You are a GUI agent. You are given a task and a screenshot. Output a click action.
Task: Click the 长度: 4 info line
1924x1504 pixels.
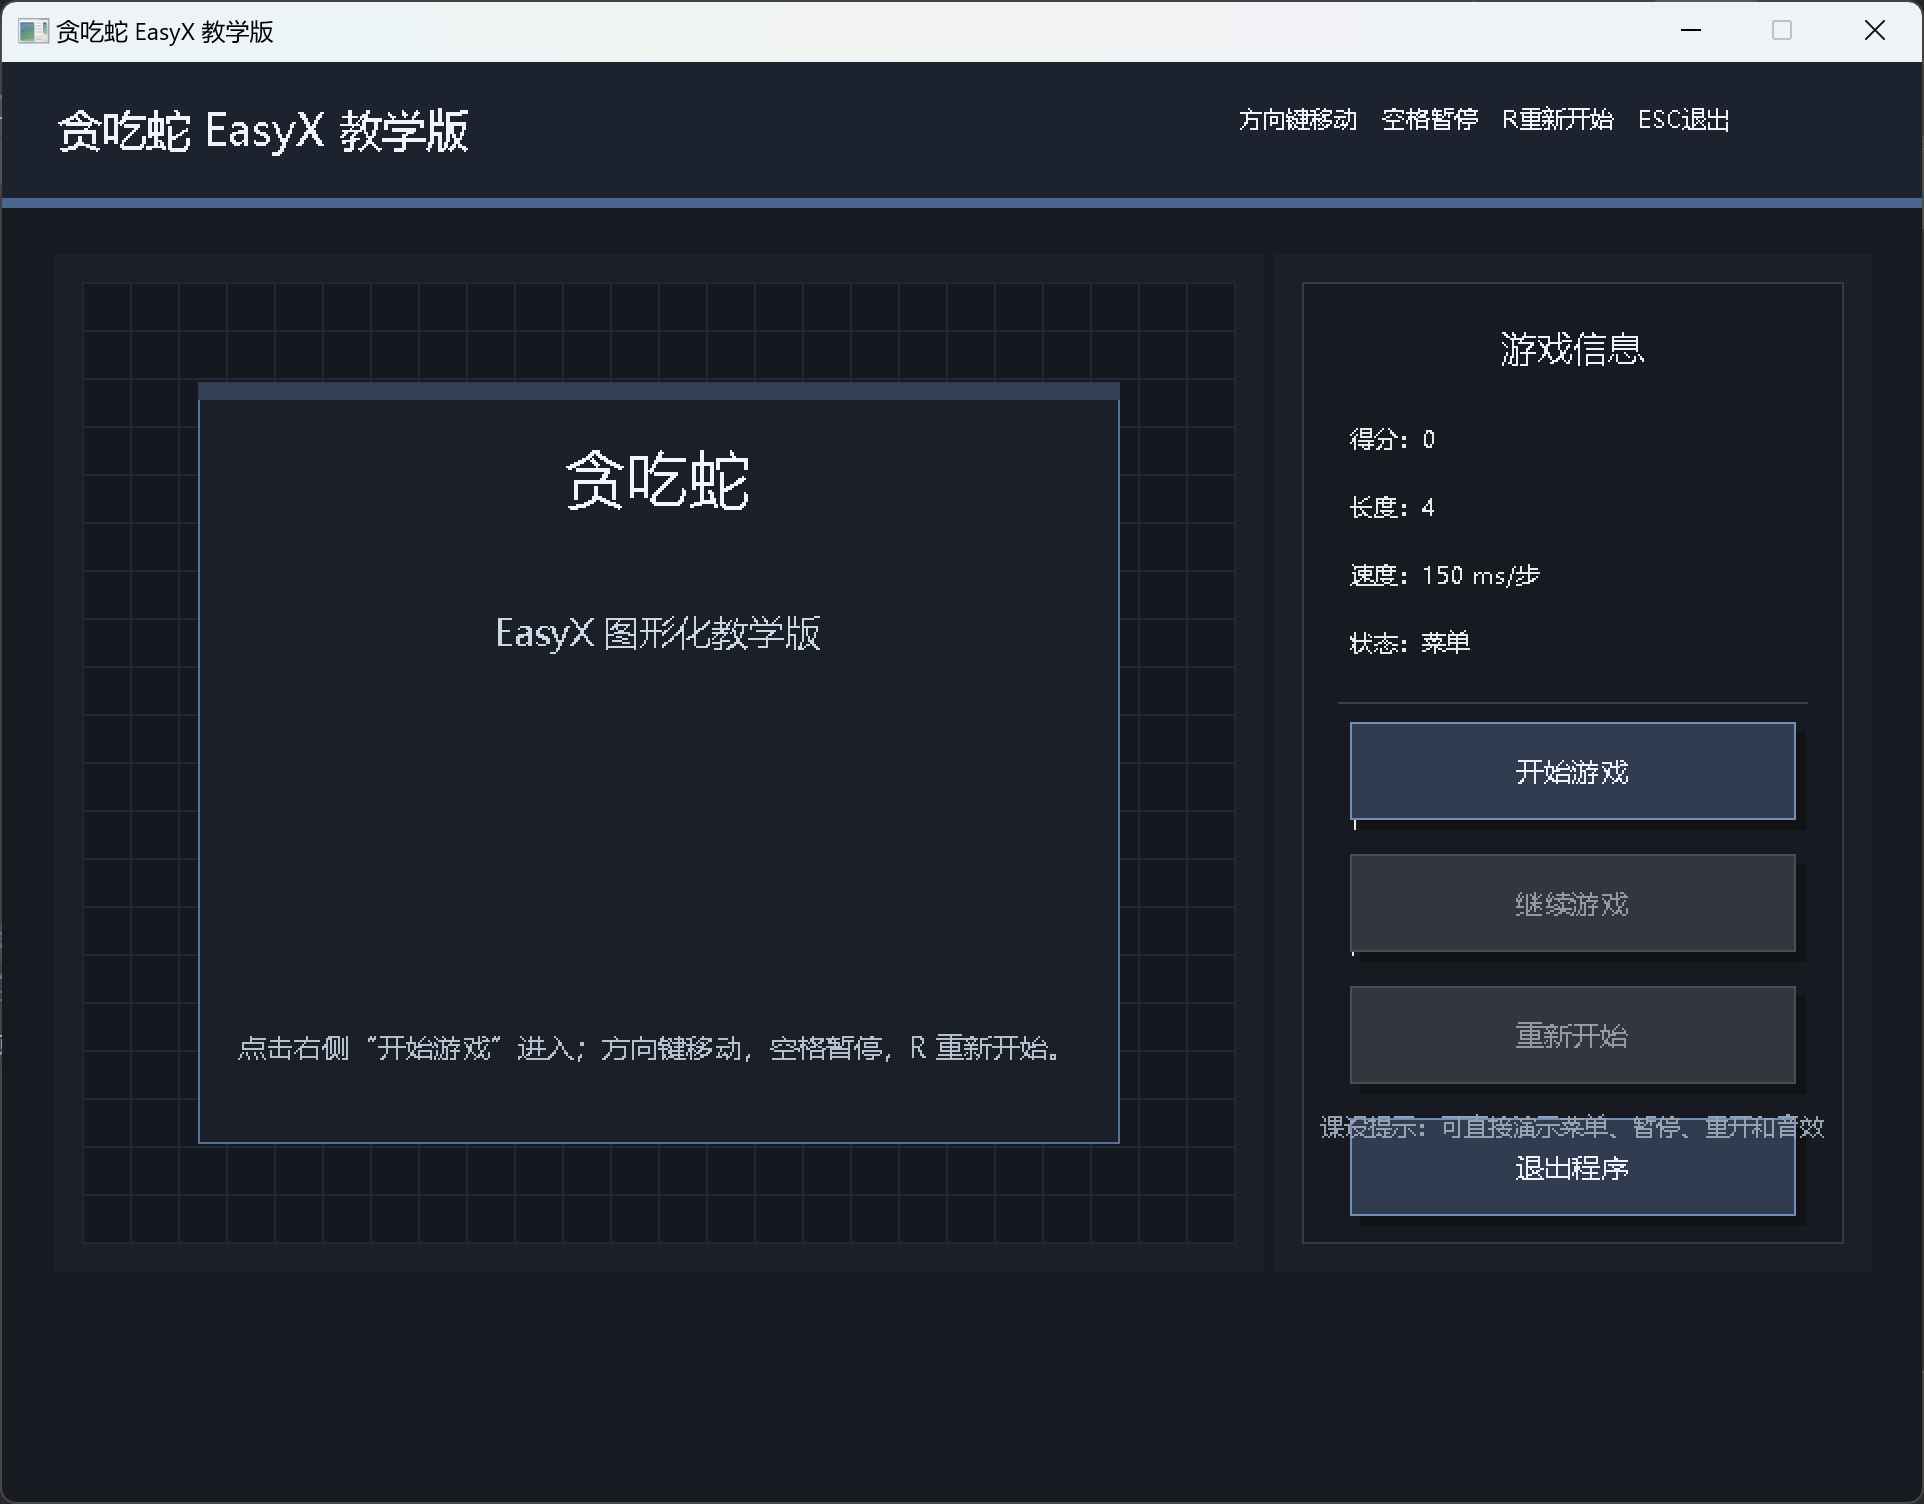coord(1392,507)
